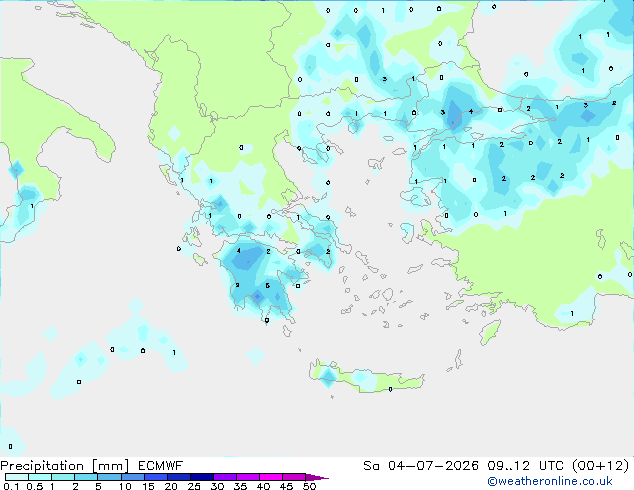Select the 45–50 mm legend color swatch
Image resolution: width=634 pixels, height=490 pixels.
click(294, 477)
